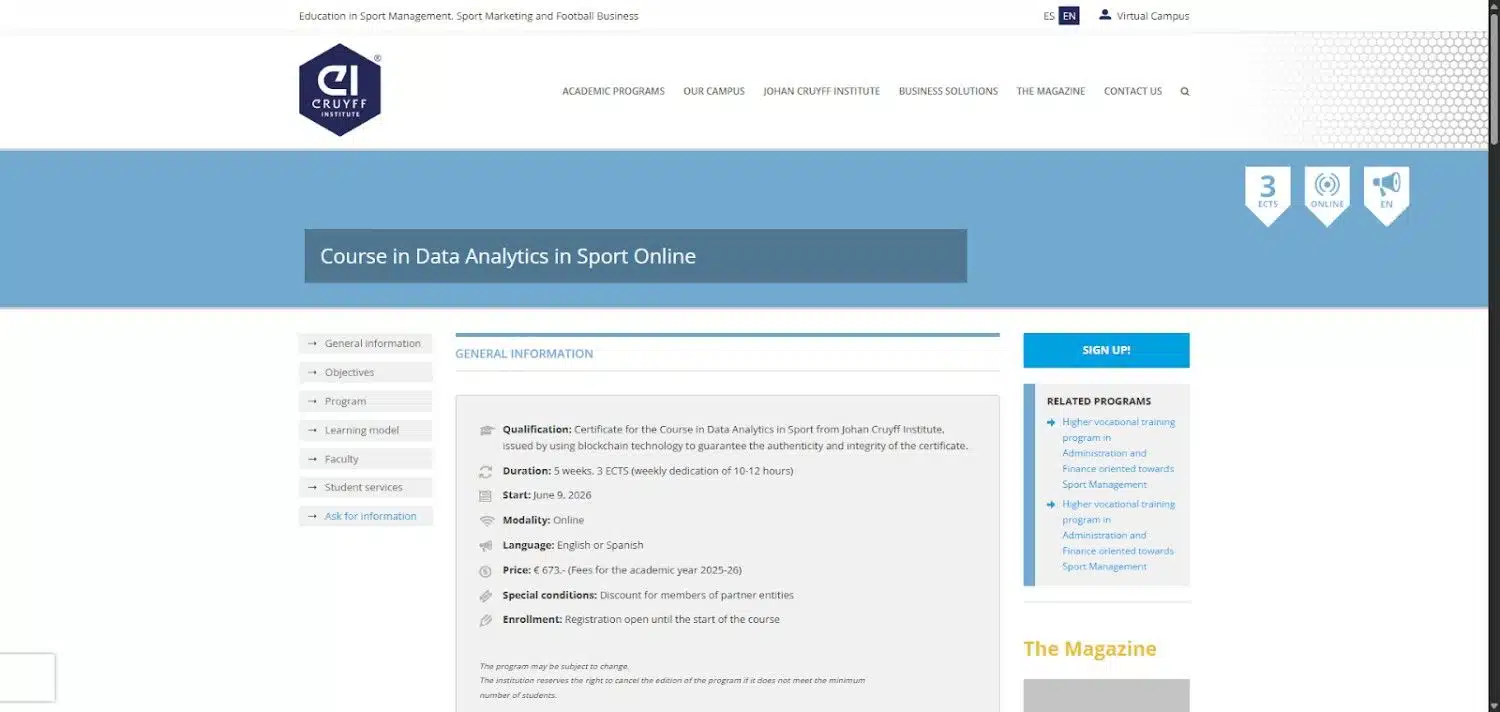Image resolution: width=1500 pixels, height=712 pixels.
Task: Open the Contact Us menu item
Action: click(x=1133, y=91)
